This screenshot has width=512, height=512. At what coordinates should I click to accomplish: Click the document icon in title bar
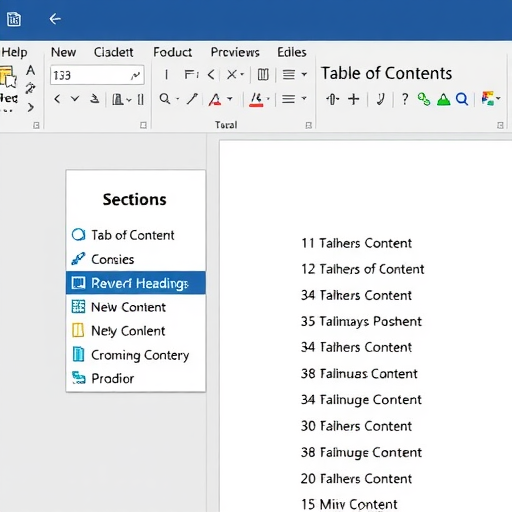(14, 19)
